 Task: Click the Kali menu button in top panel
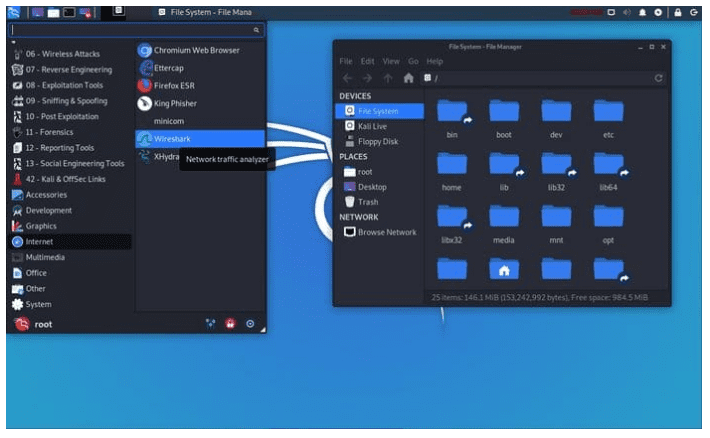[14, 12]
